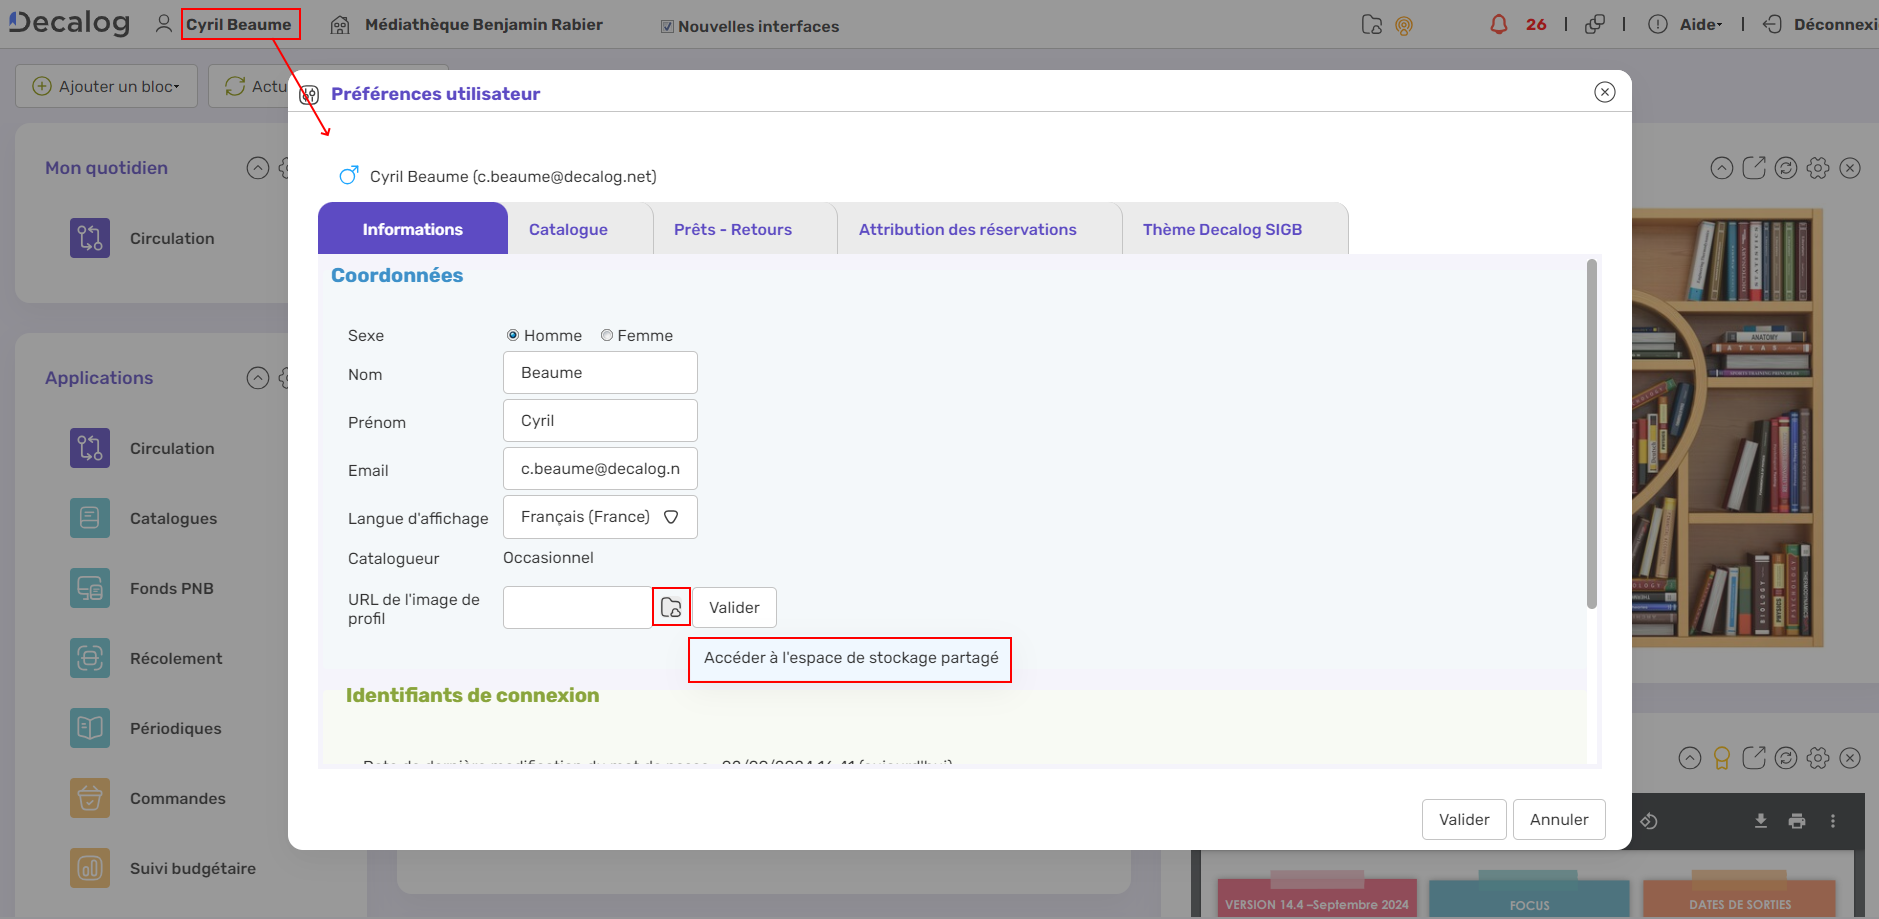Open the Périodiques application icon
The height and width of the screenshot is (919, 1879).
click(90, 728)
